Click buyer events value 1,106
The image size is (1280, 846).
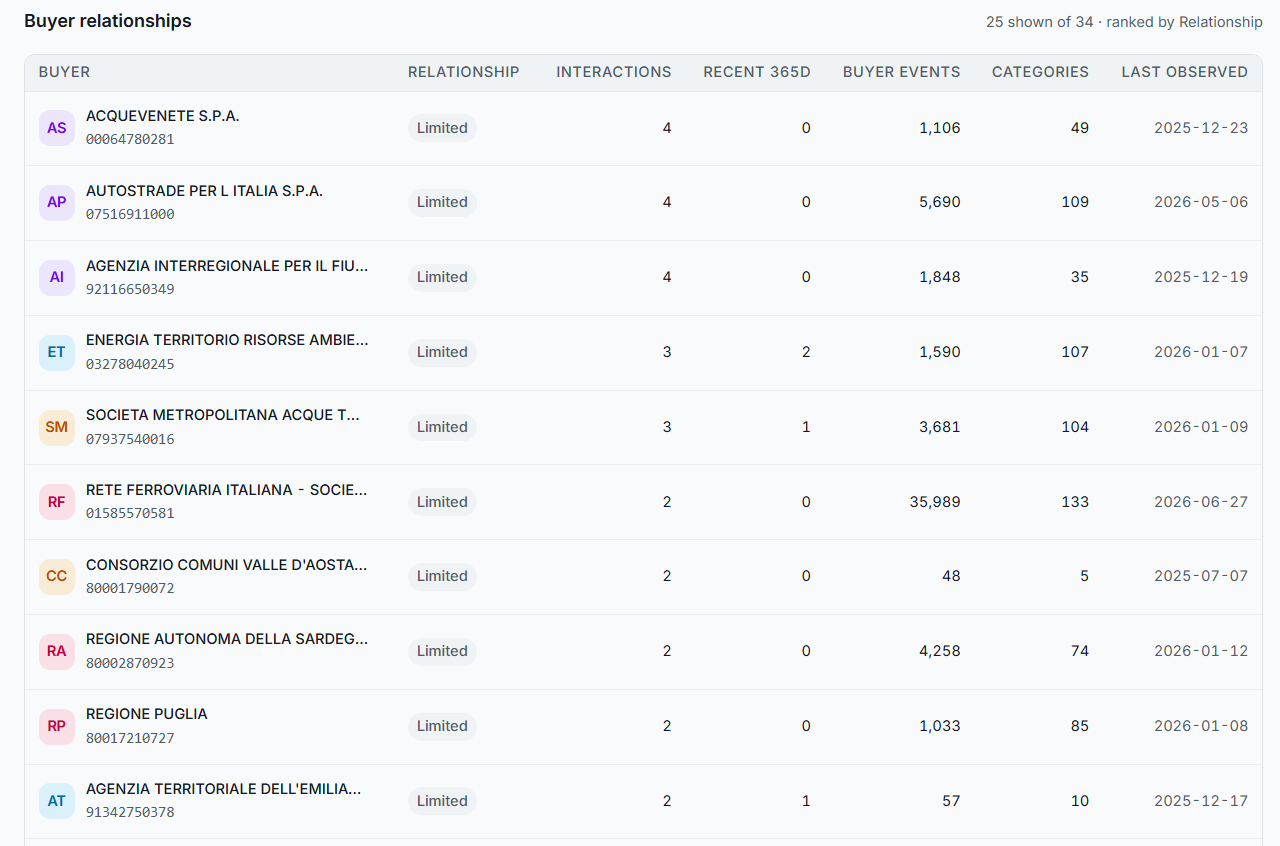(940, 128)
